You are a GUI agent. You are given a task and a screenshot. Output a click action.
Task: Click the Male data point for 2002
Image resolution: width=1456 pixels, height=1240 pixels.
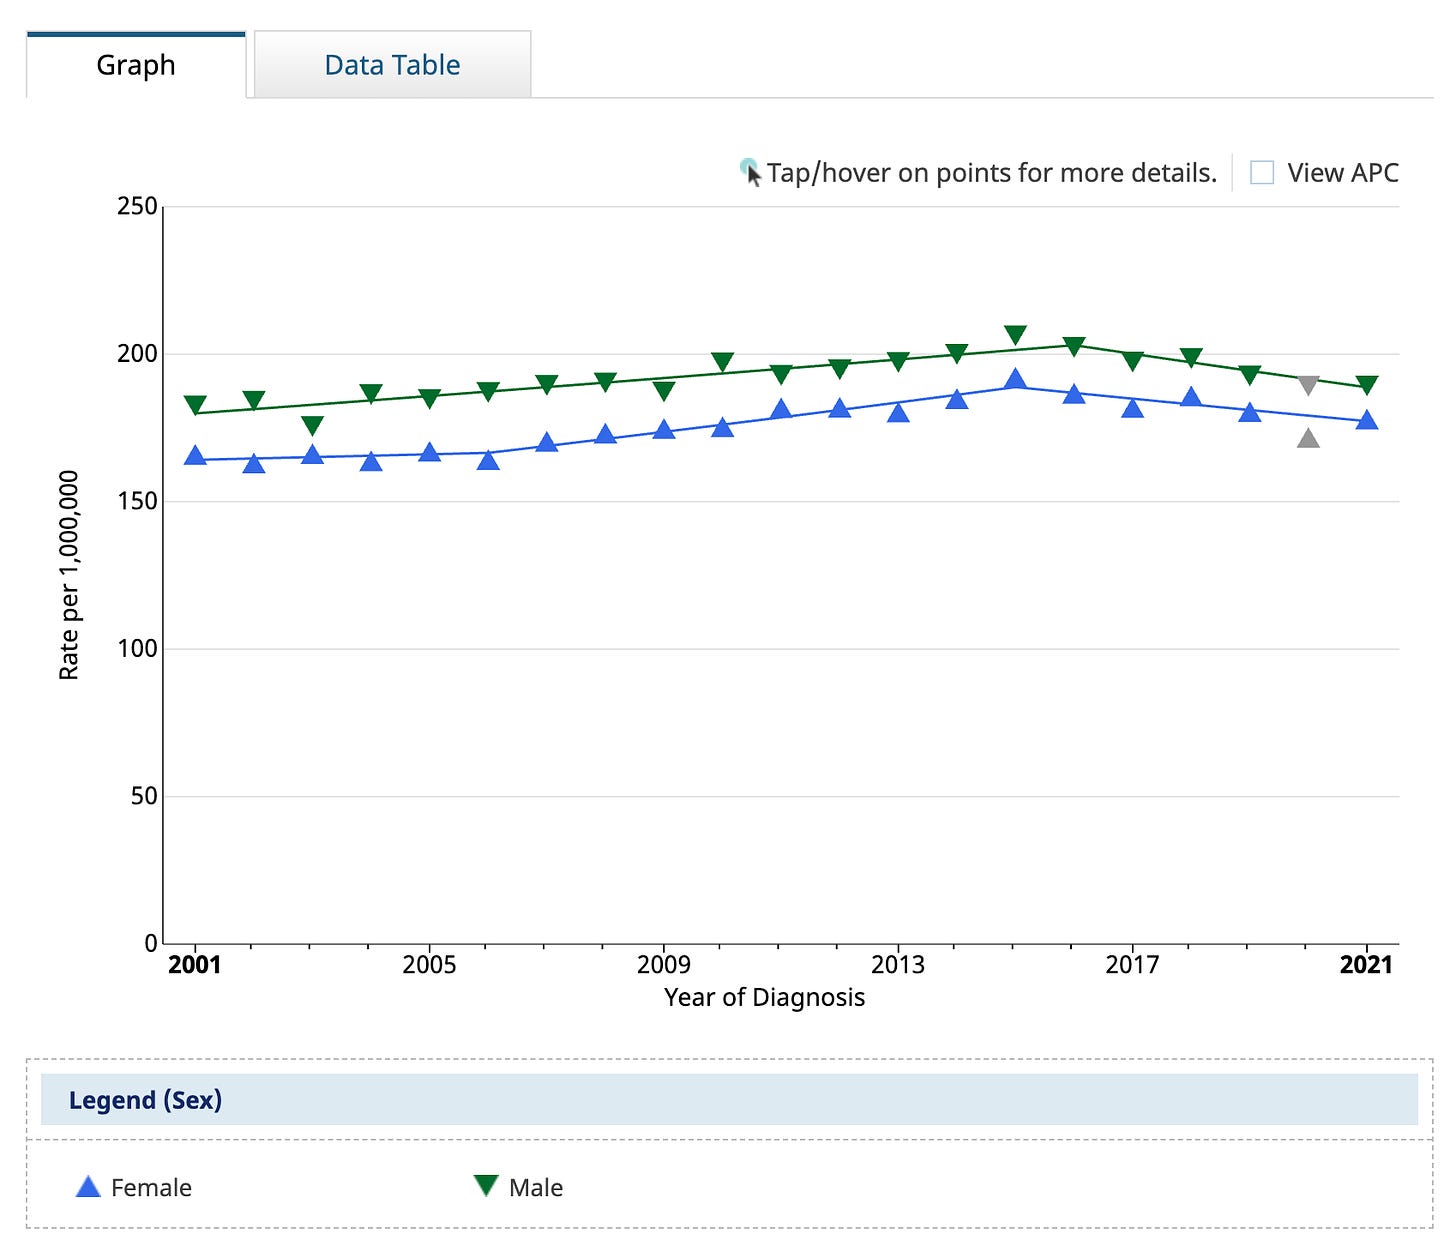(254, 400)
